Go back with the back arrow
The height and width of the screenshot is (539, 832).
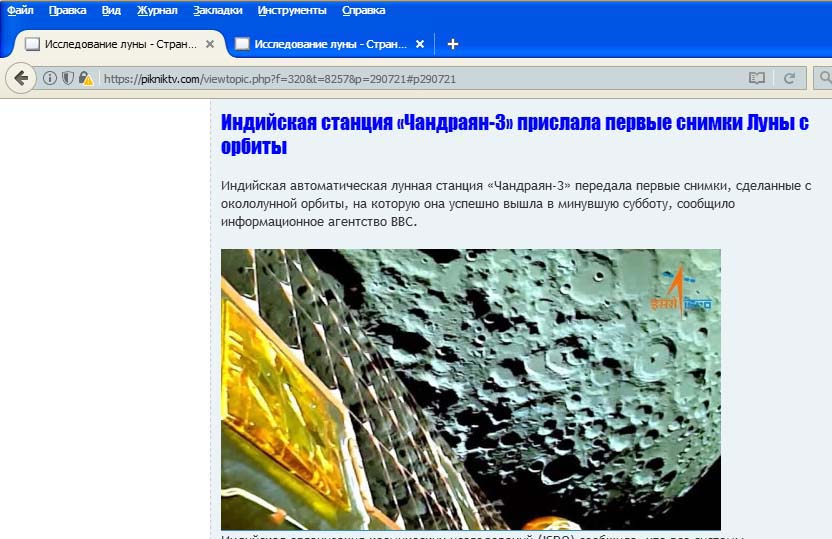point(21,79)
